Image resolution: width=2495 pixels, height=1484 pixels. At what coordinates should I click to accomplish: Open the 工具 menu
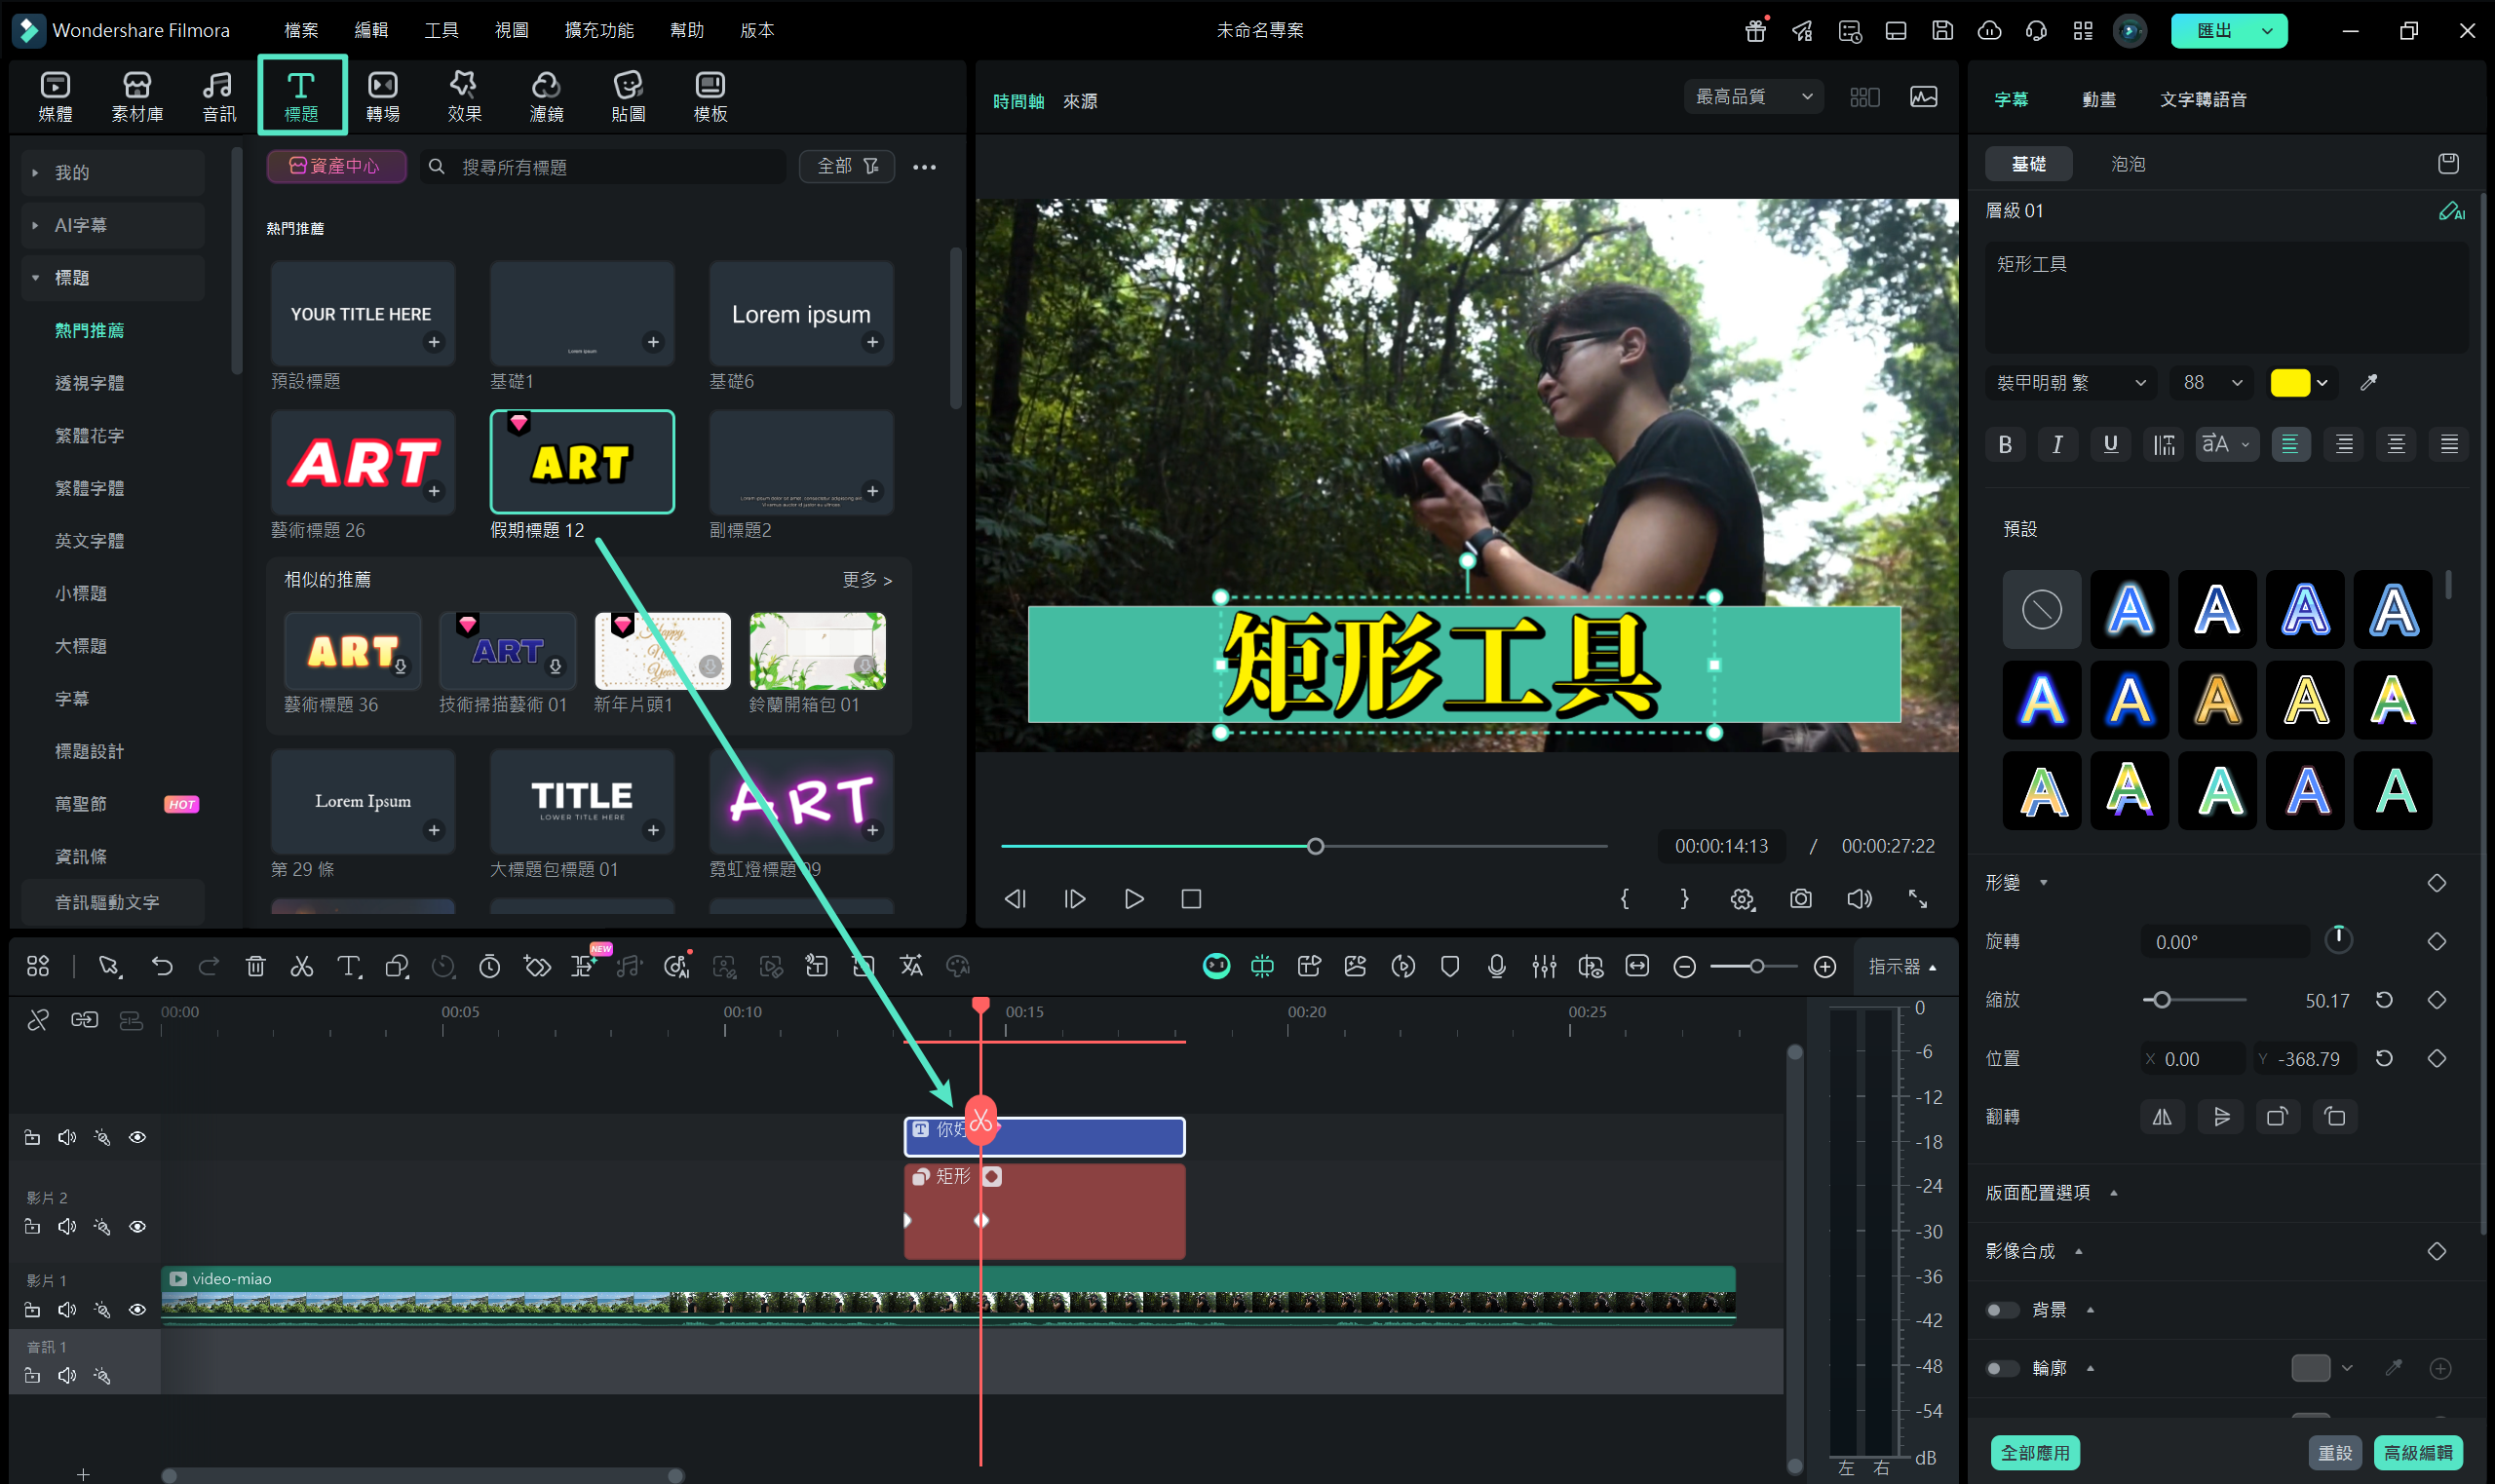441,30
